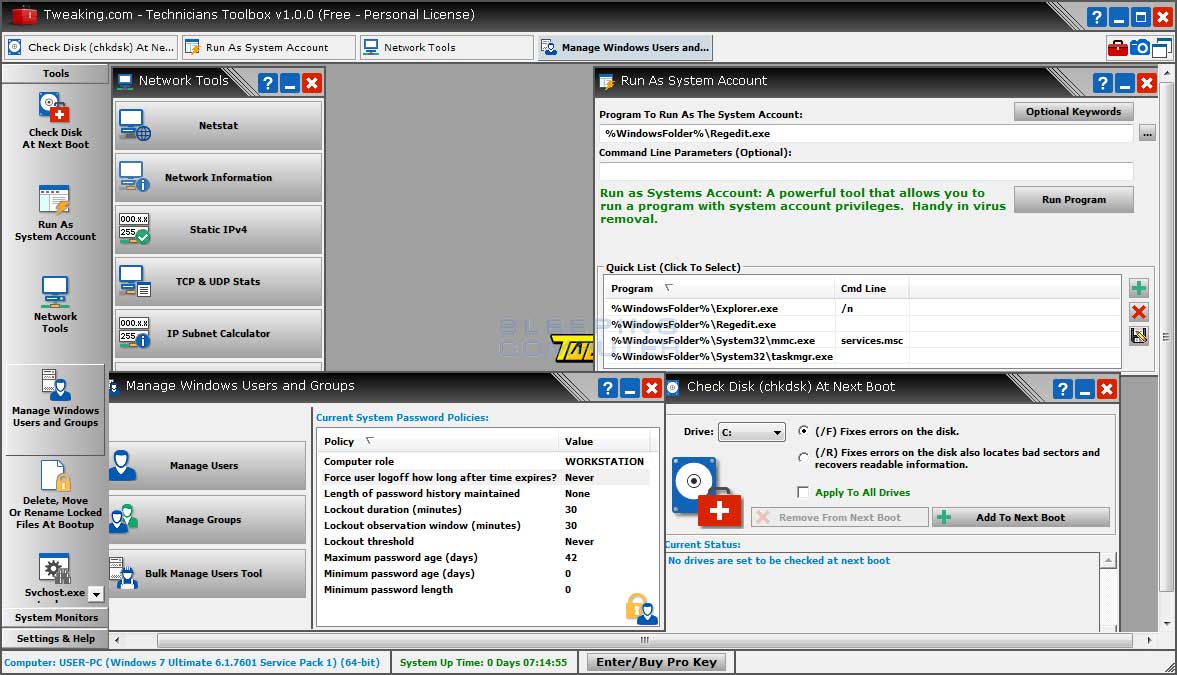The height and width of the screenshot is (675, 1177).
Task: Open Network Tools in the sidebar
Action: click(55, 305)
